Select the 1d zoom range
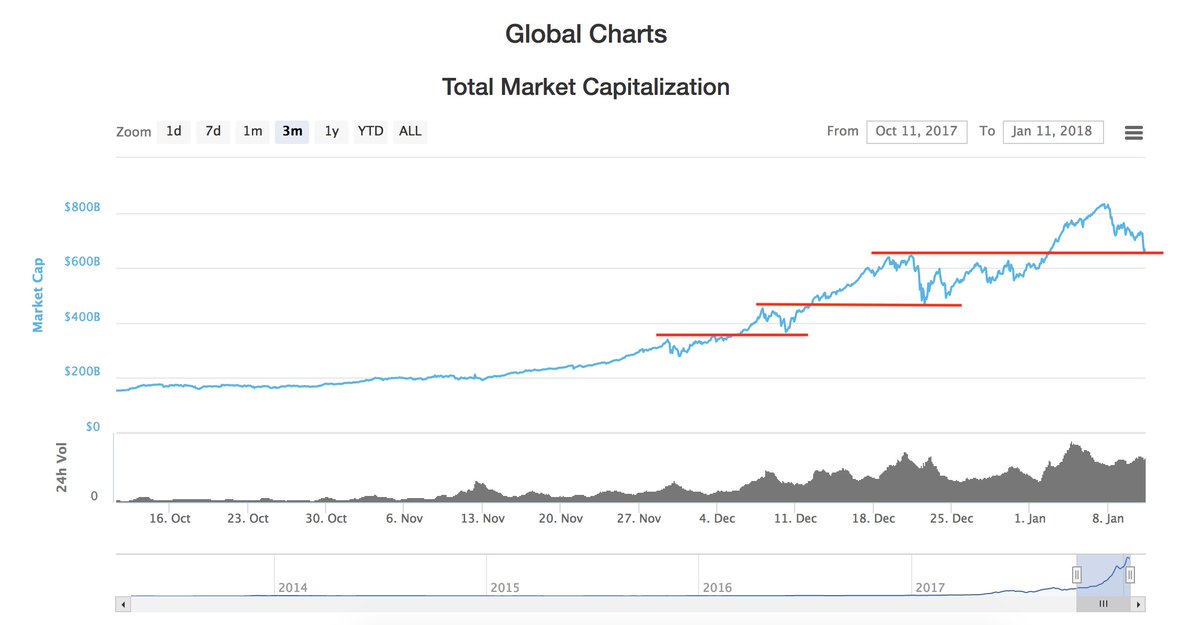 point(173,131)
